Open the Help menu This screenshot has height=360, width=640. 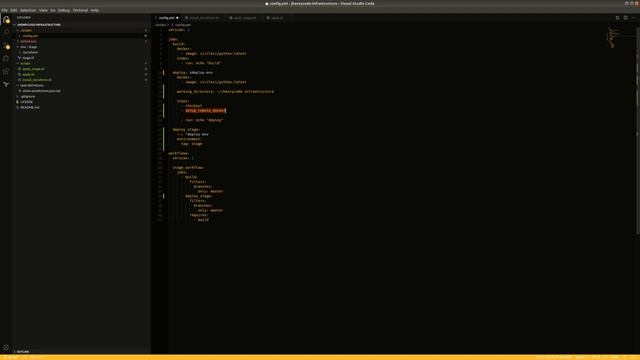[94, 10]
